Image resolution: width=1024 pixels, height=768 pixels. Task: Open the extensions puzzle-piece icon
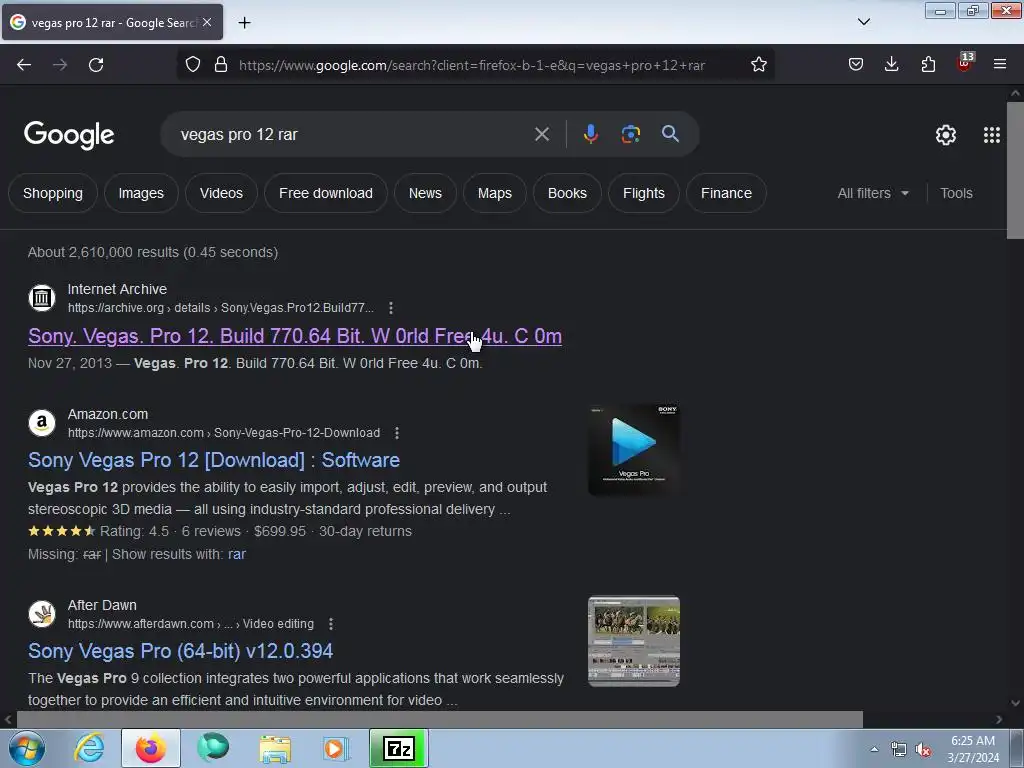(x=928, y=64)
